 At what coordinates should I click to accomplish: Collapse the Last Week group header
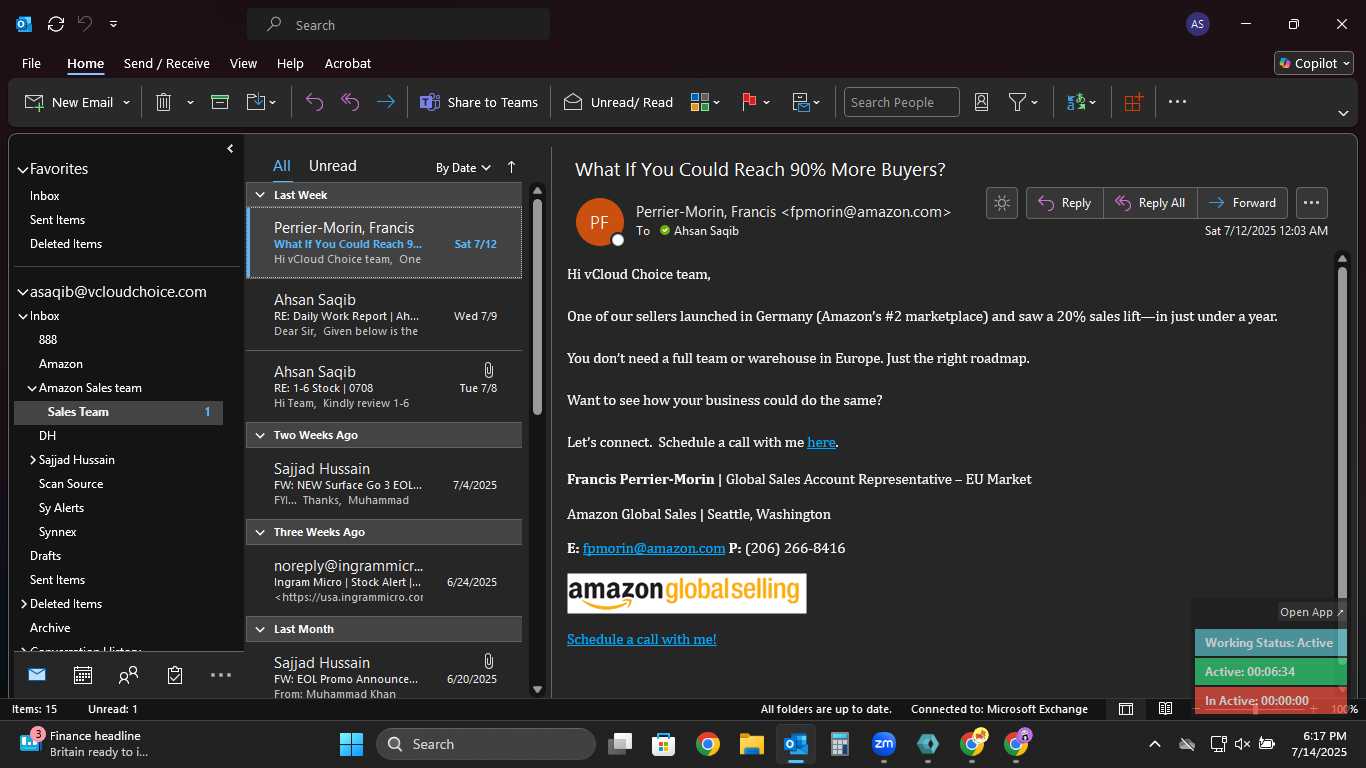260,195
